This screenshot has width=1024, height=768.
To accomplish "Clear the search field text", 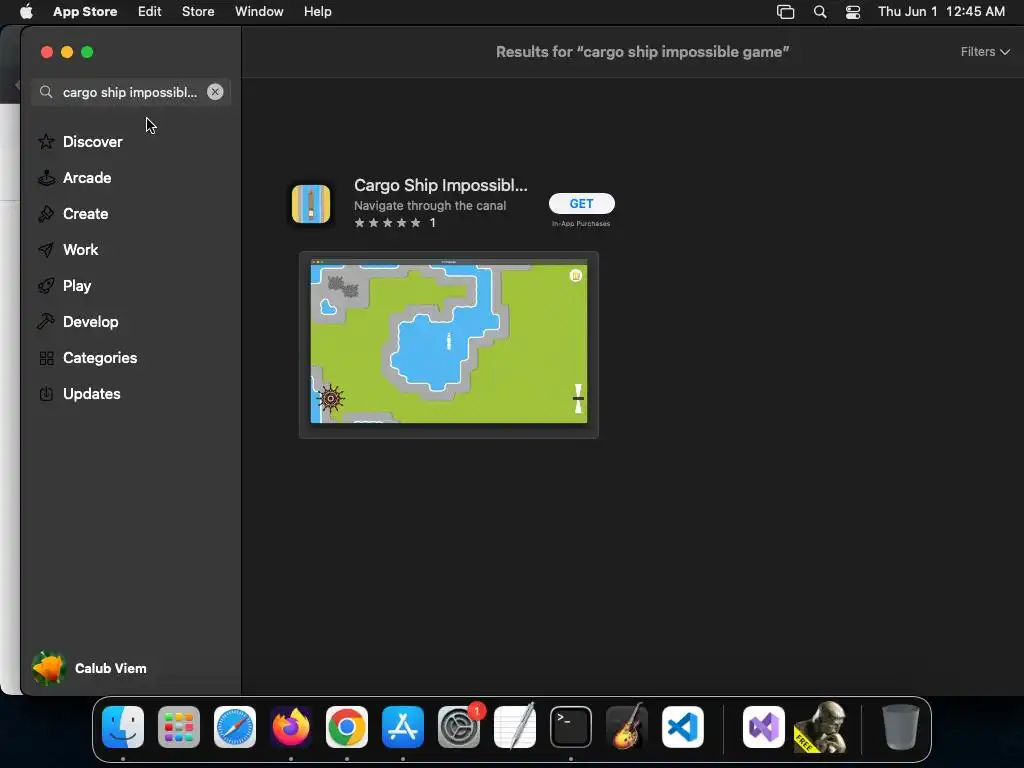I will tap(215, 92).
